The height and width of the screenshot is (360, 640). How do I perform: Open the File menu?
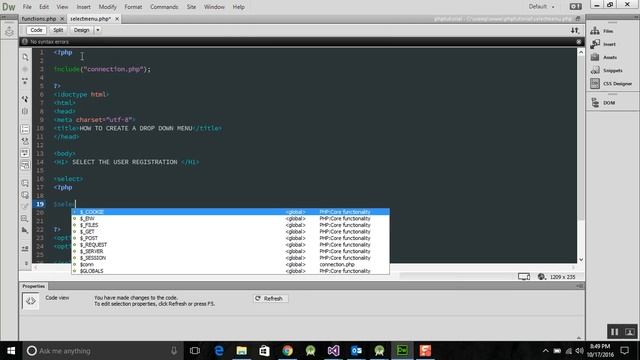27,7
